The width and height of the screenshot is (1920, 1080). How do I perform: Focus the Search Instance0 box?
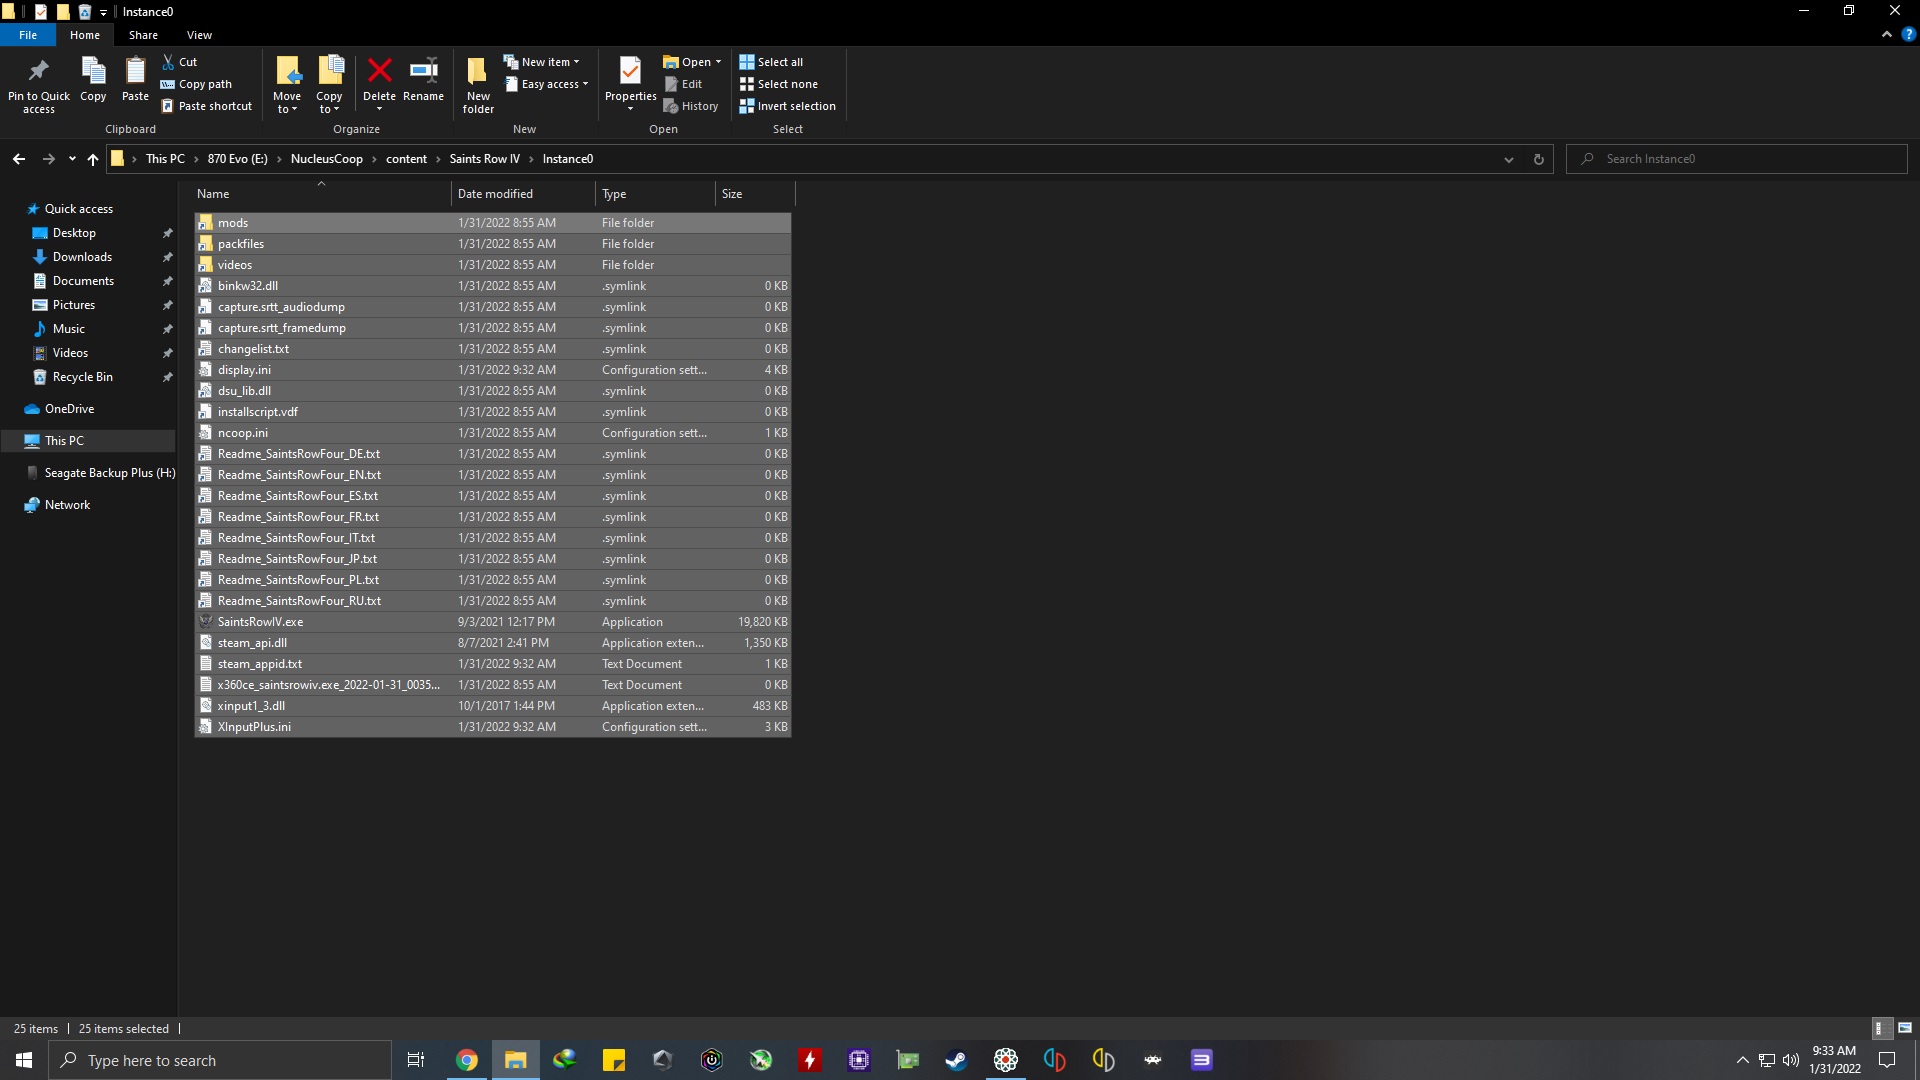1737,159
